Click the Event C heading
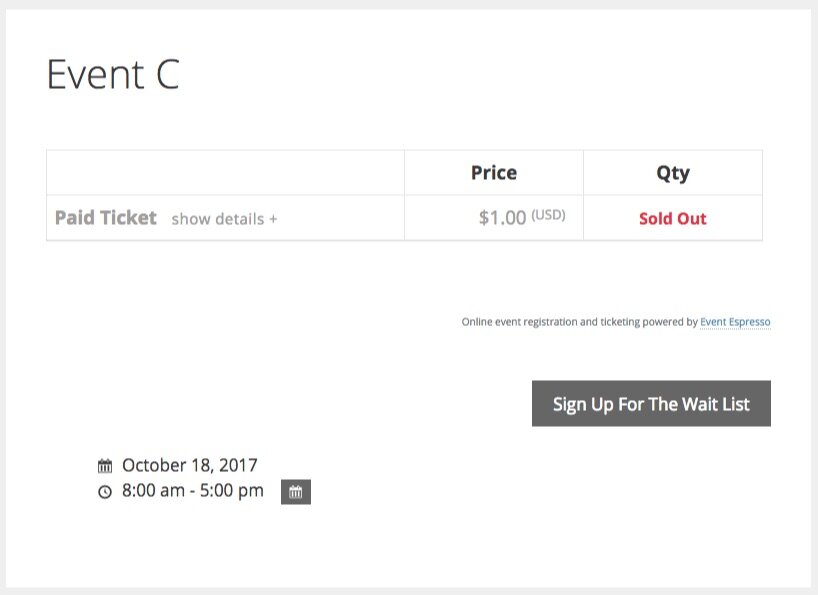Image resolution: width=818 pixels, height=595 pixels. pos(113,76)
